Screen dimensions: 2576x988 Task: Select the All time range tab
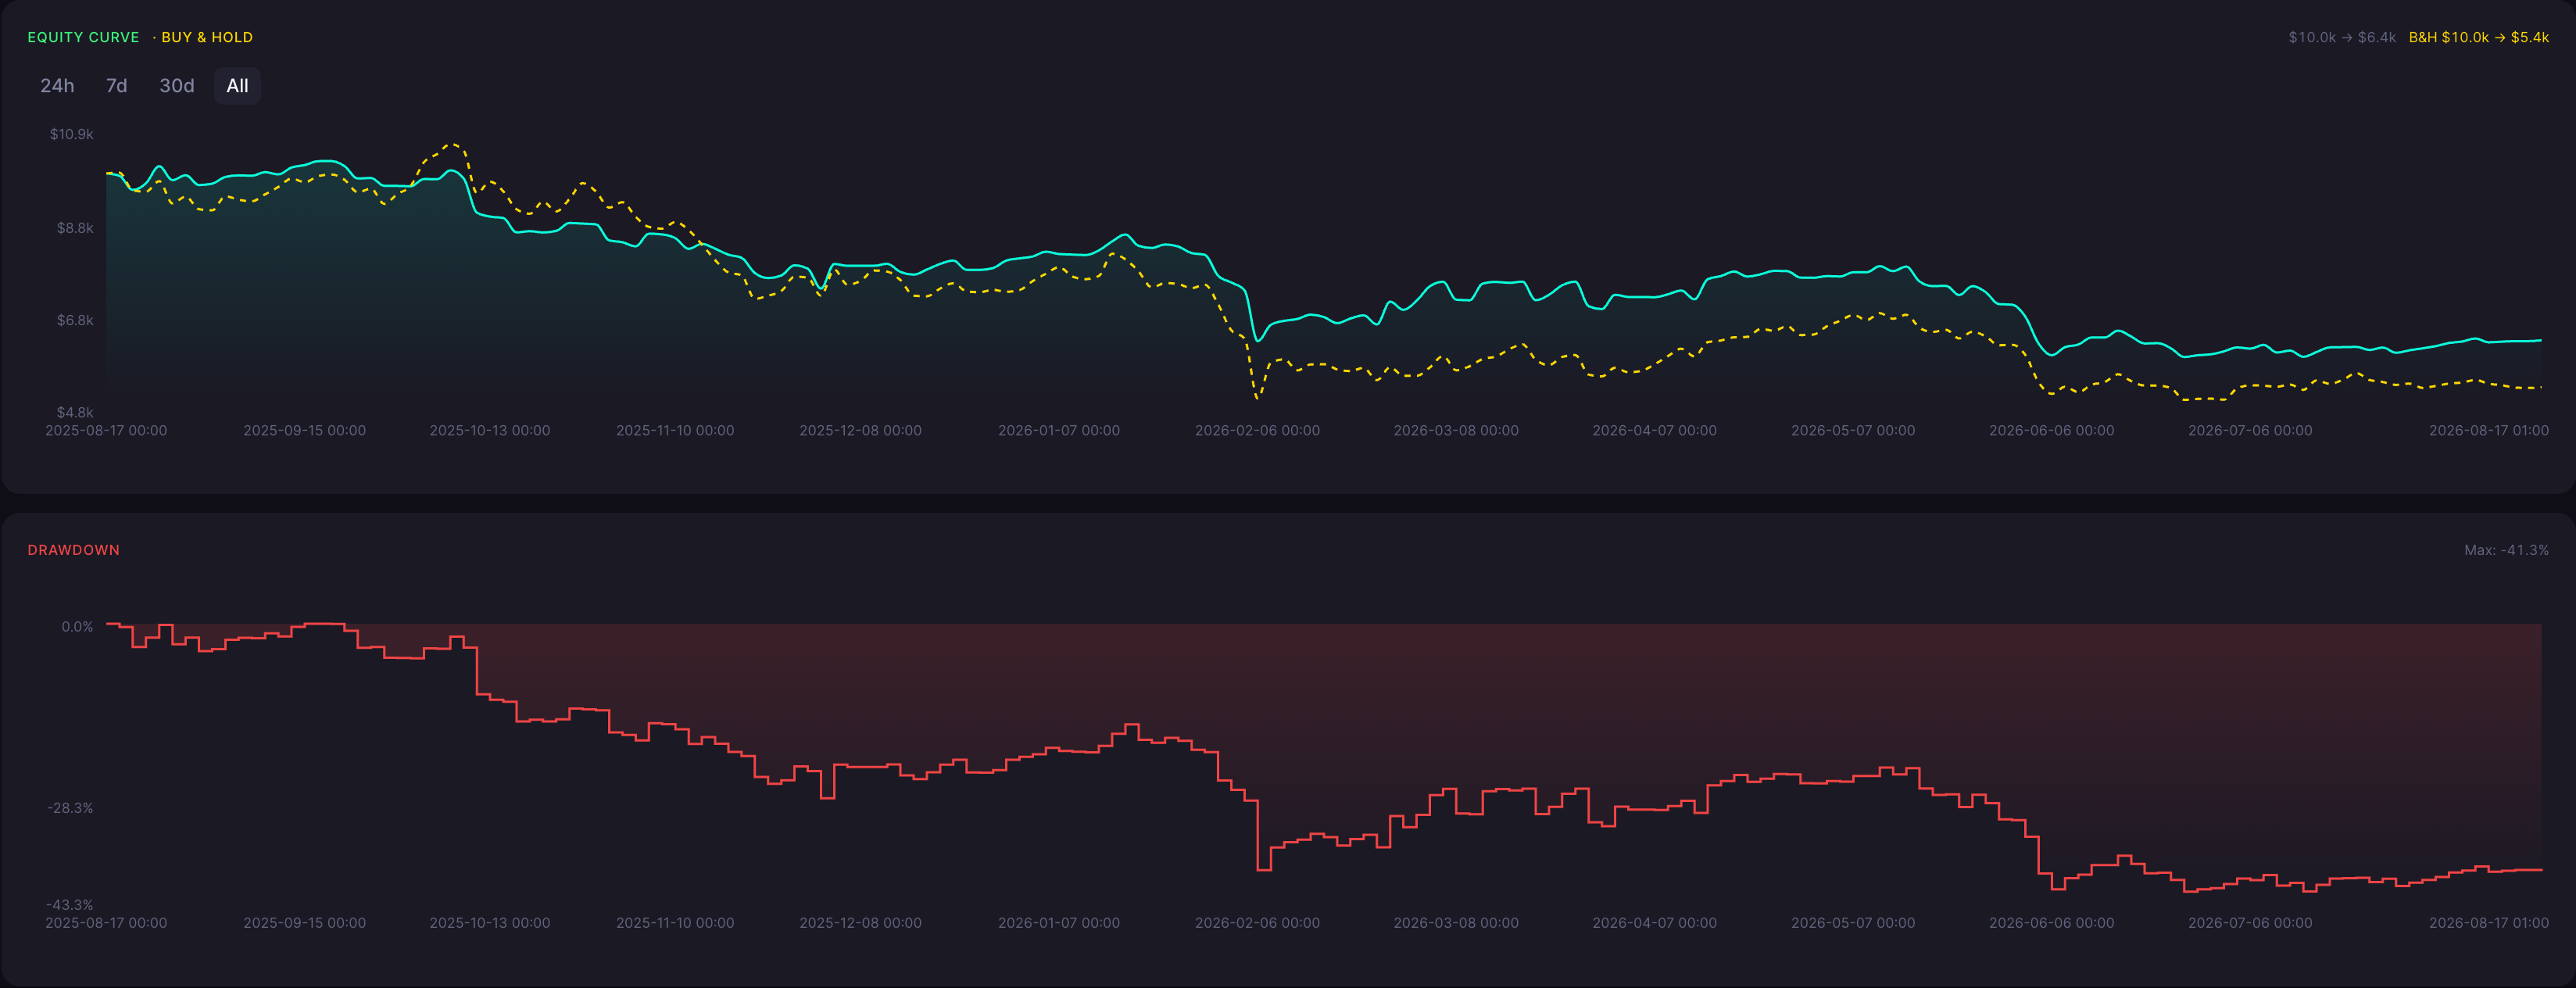coord(237,86)
